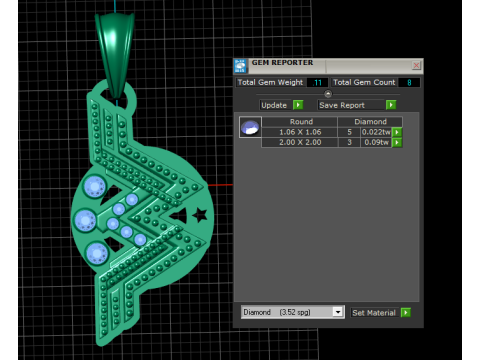Viewport: 480px width, 360px height.
Task: Click the 0.022tw weight cell
Action: (x=376, y=132)
